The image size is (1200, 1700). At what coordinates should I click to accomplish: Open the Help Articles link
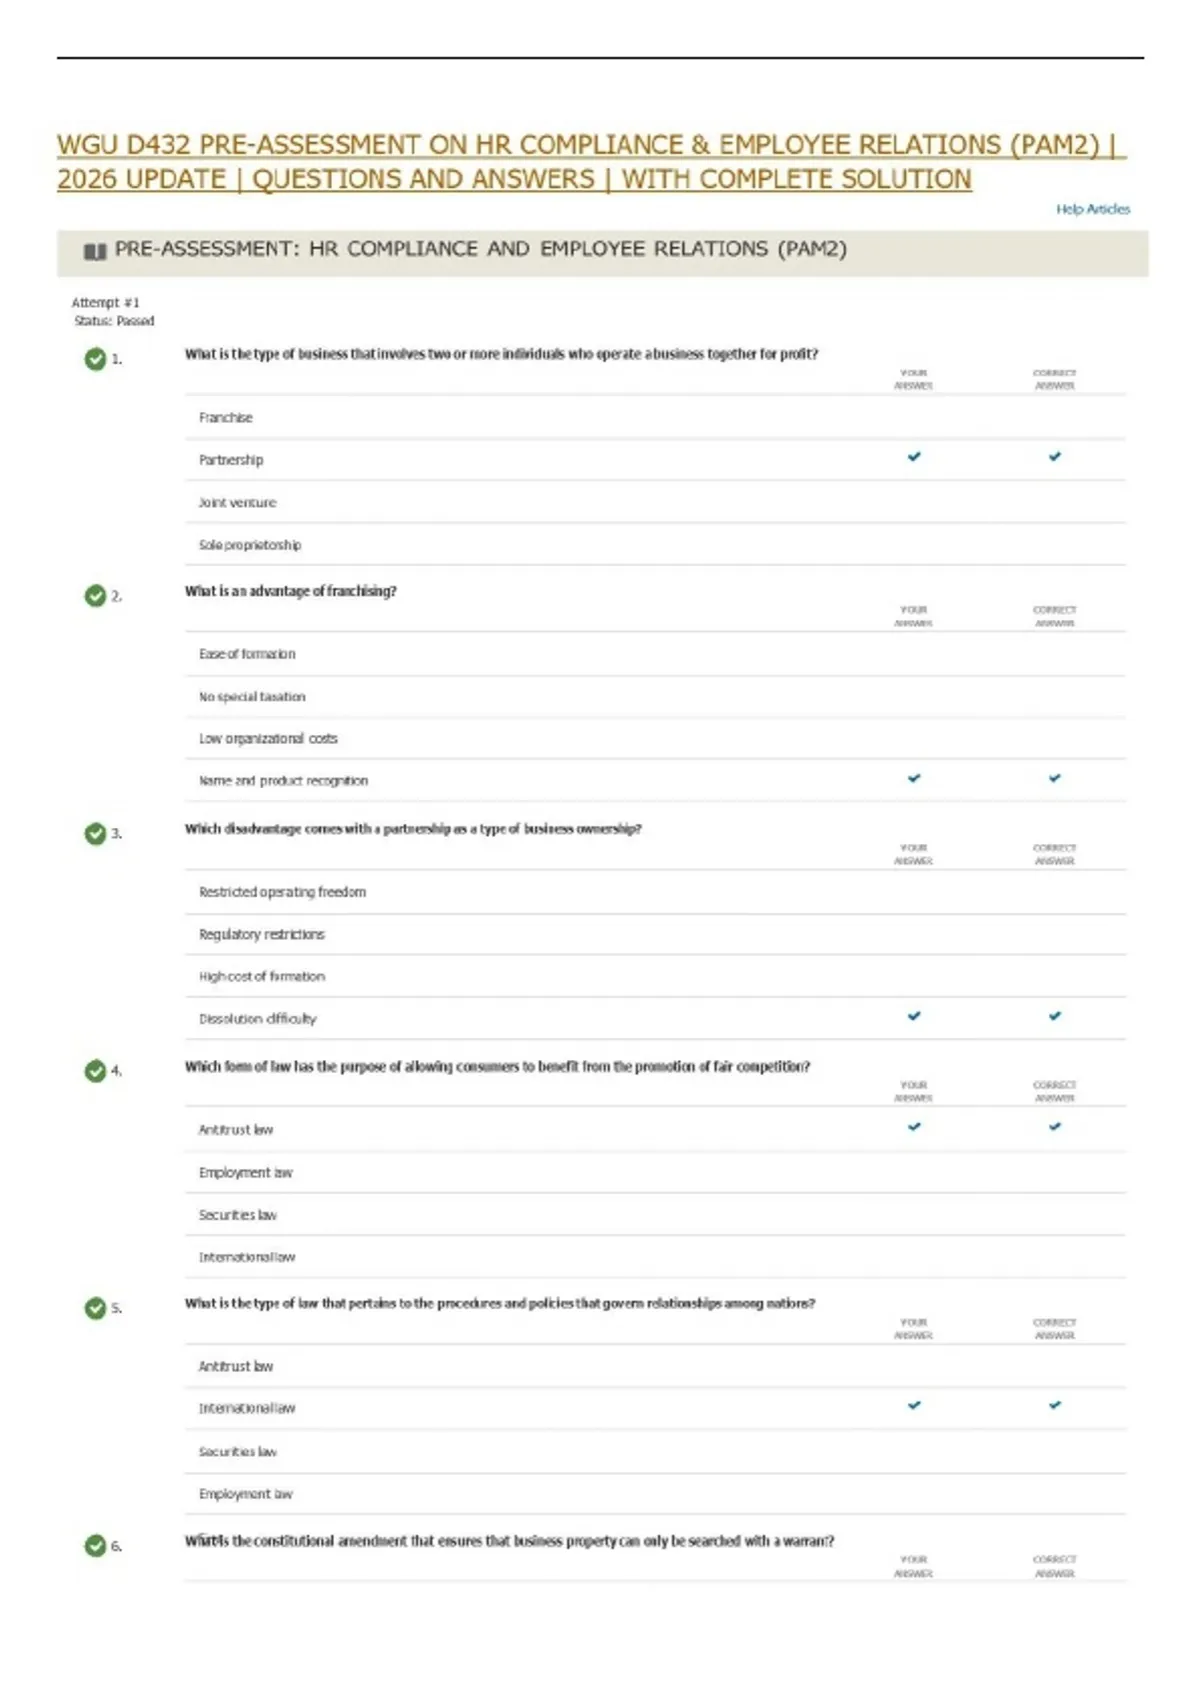point(1093,209)
